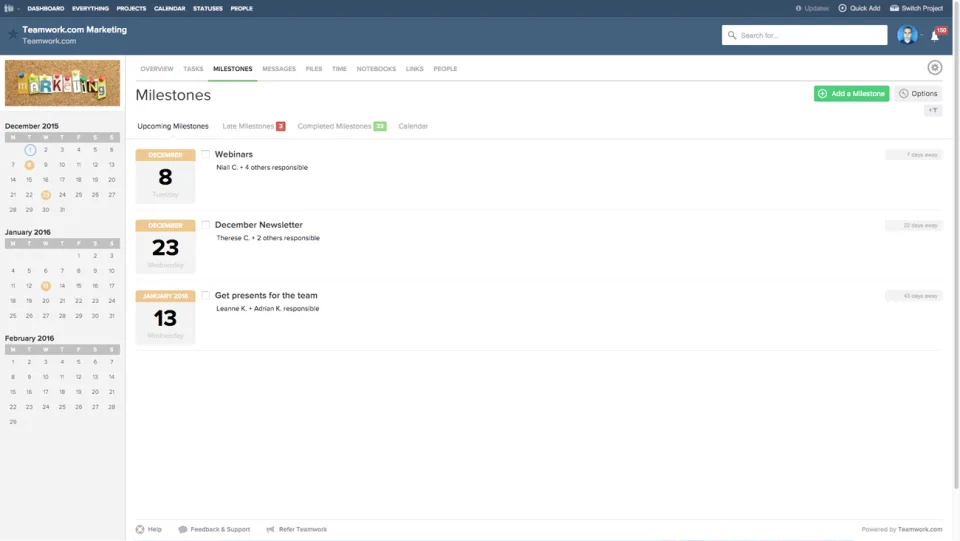960x541 pixels.
Task: Open Statuses in the top menu
Action: tap(208, 9)
